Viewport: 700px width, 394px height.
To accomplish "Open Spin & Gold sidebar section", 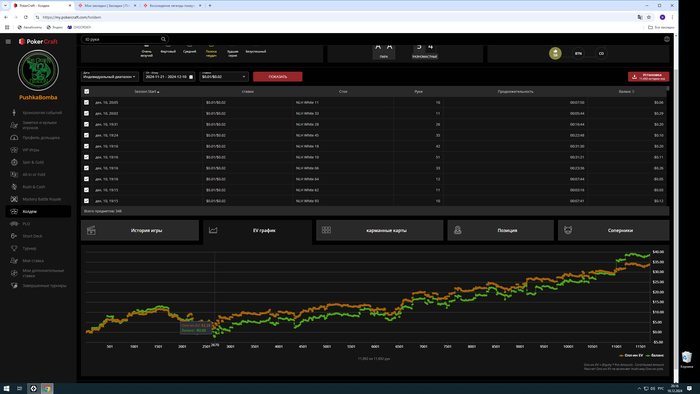I will (x=33, y=162).
